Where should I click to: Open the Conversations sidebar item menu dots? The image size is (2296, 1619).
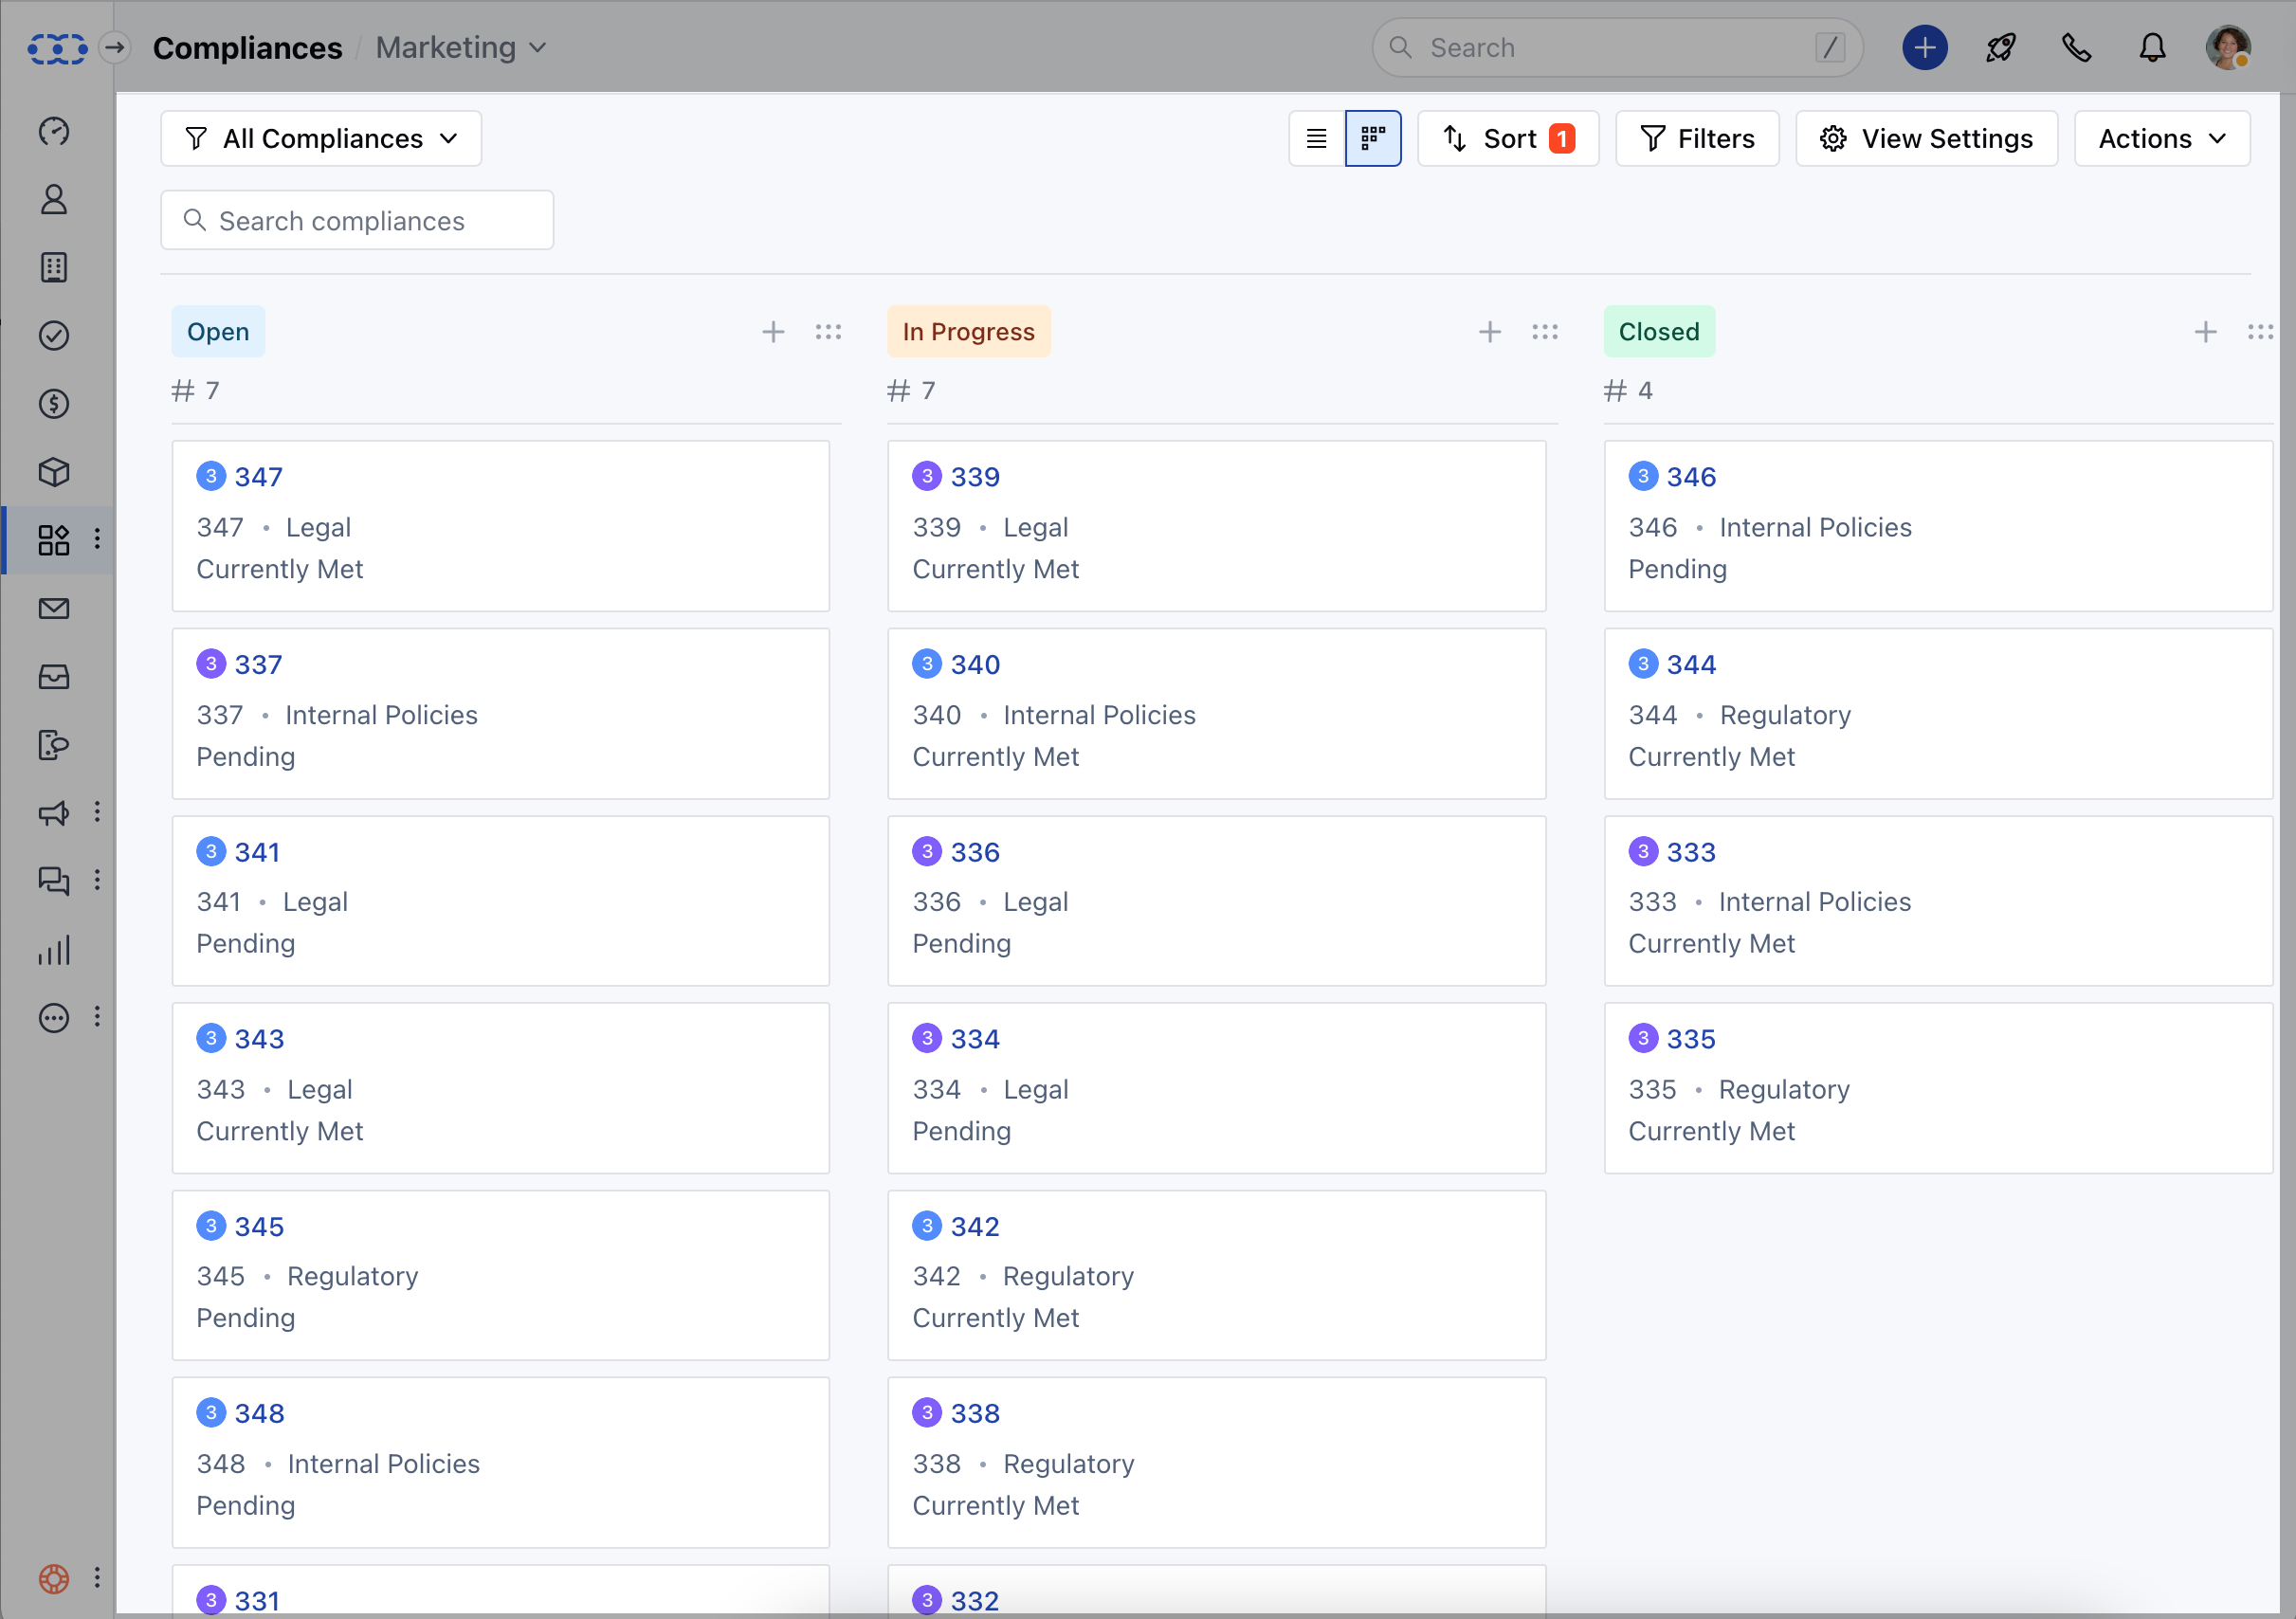tap(97, 880)
